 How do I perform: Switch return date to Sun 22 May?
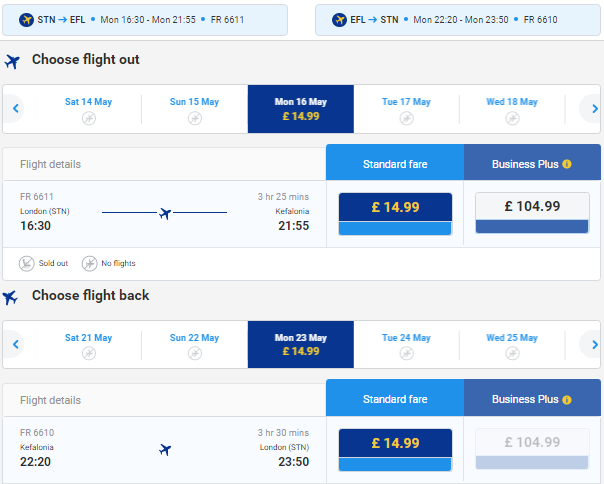click(195, 345)
